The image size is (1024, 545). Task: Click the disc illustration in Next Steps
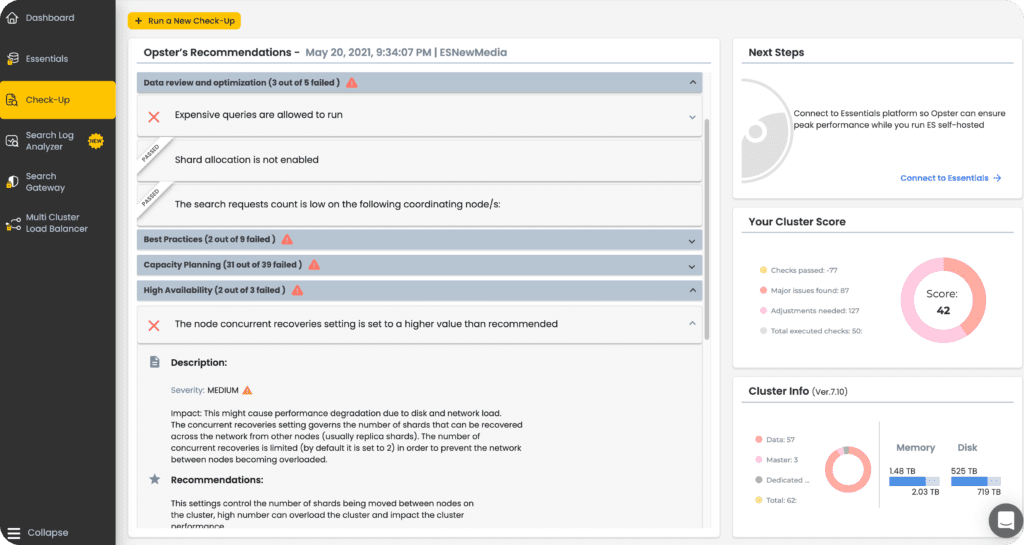767,131
